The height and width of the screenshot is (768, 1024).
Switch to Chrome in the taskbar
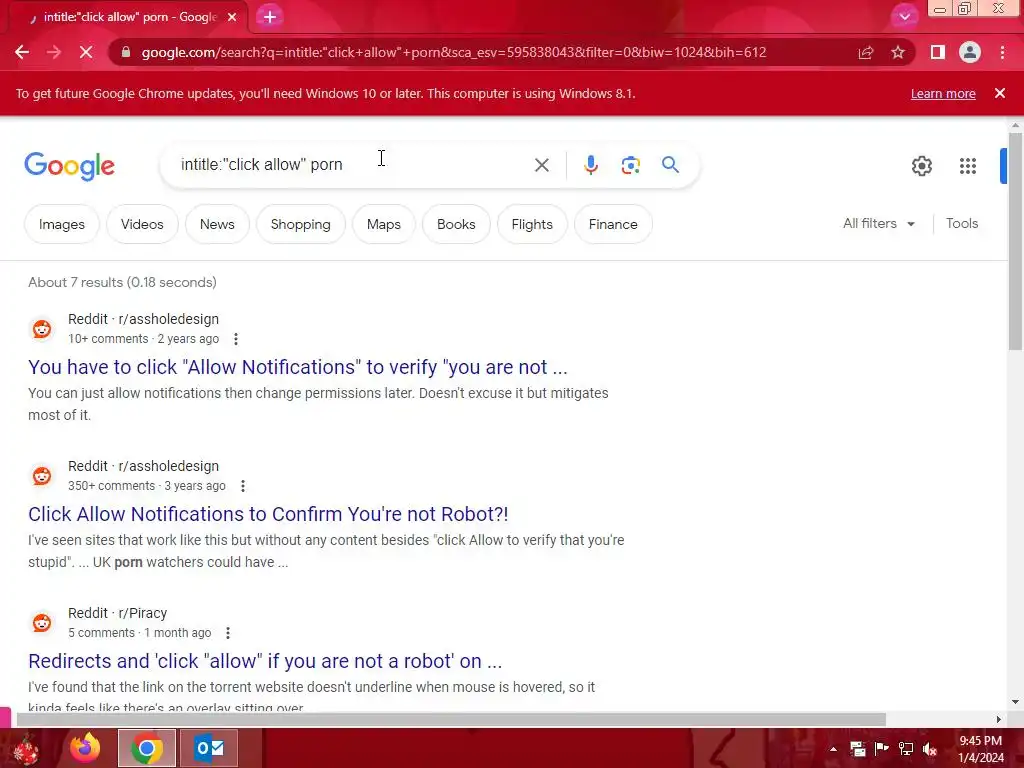(147, 748)
